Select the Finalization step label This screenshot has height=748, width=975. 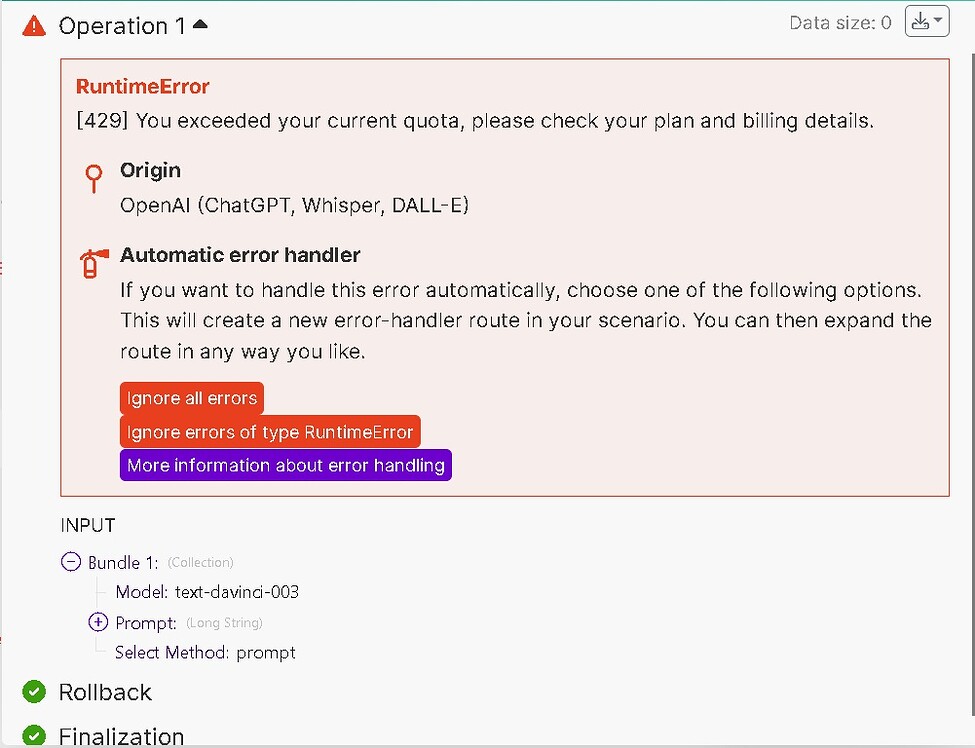tap(121, 737)
